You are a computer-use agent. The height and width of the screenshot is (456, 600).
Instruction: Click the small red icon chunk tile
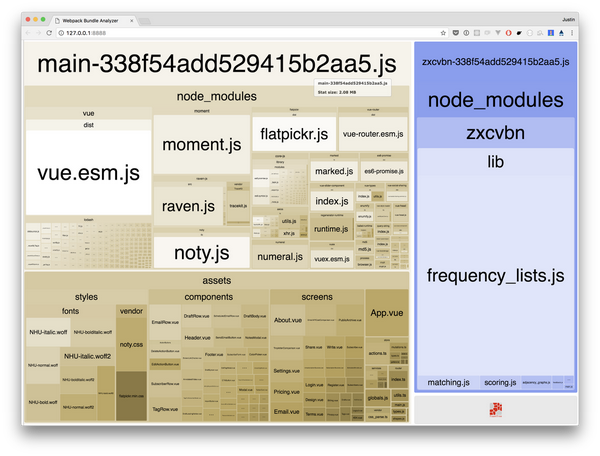[496, 409]
